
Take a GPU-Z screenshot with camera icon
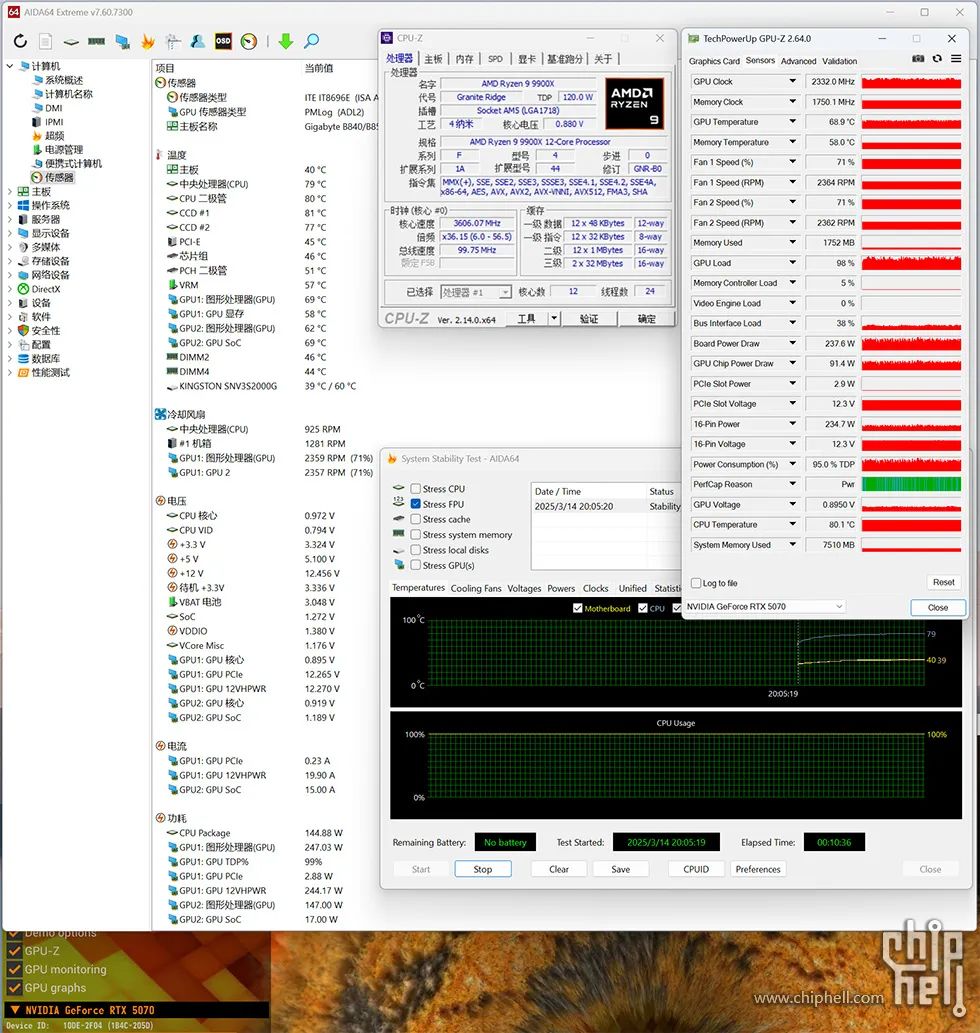[x=918, y=59]
